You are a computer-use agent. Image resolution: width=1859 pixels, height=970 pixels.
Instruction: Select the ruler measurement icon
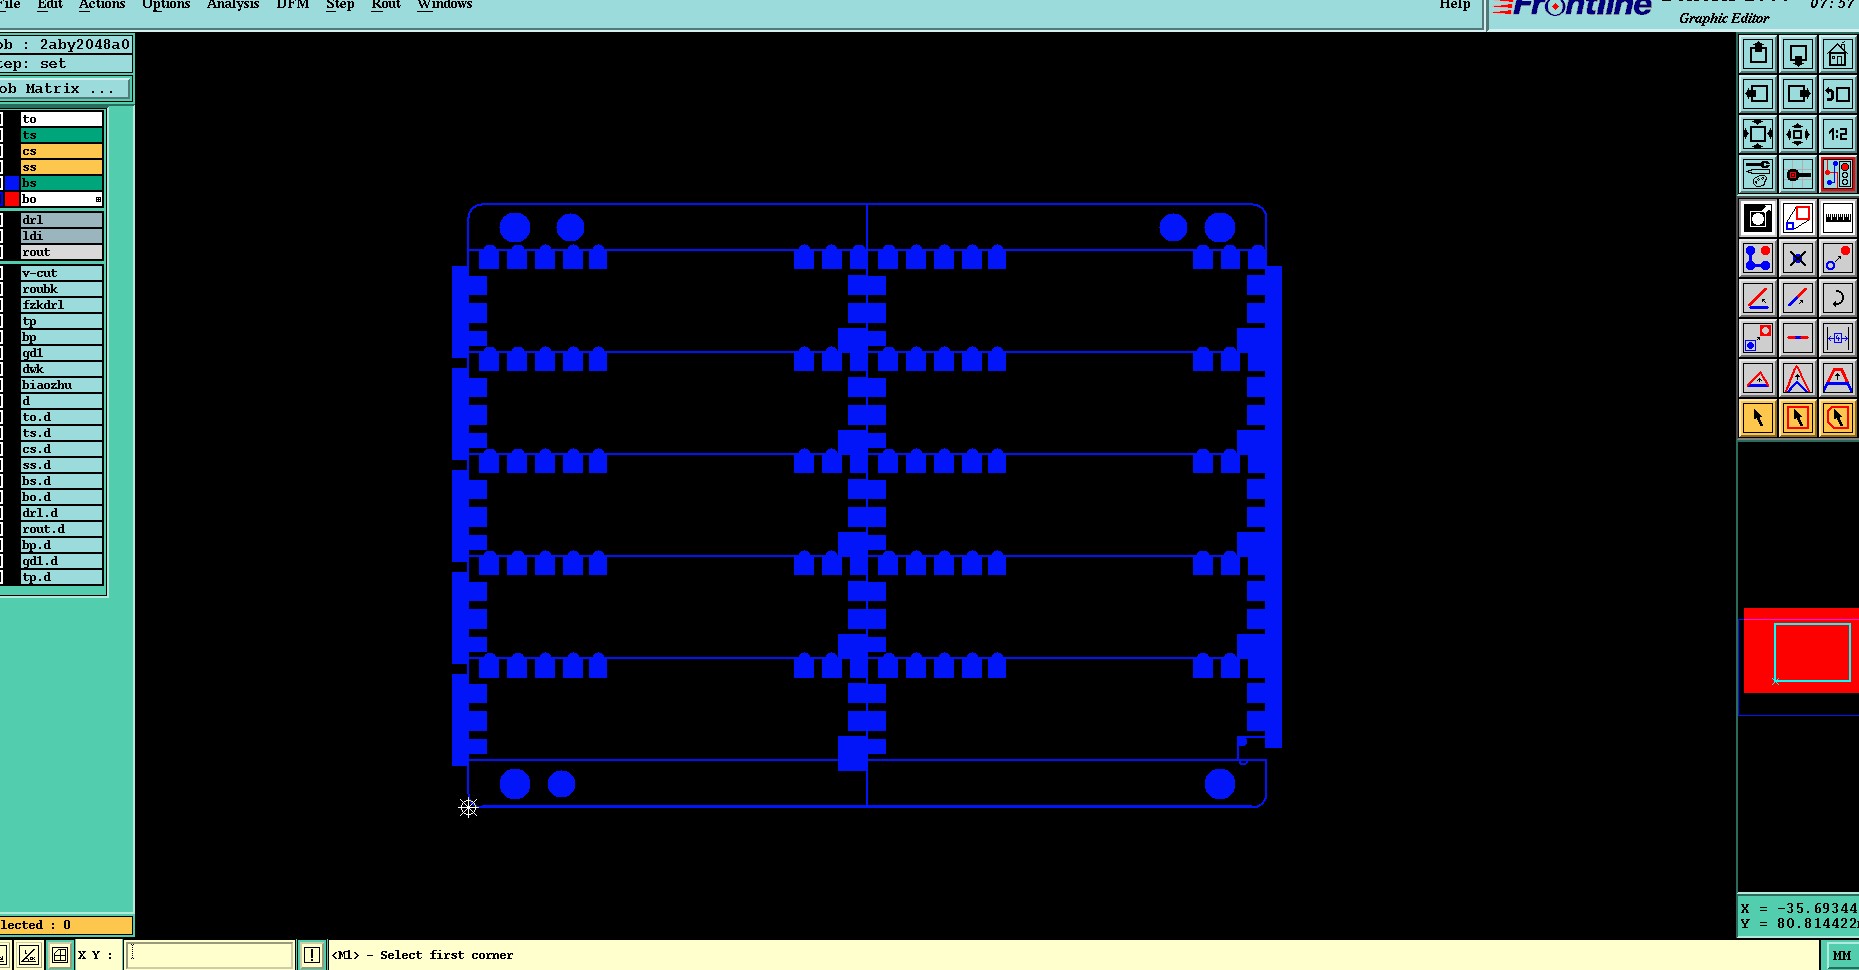(x=1838, y=218)
